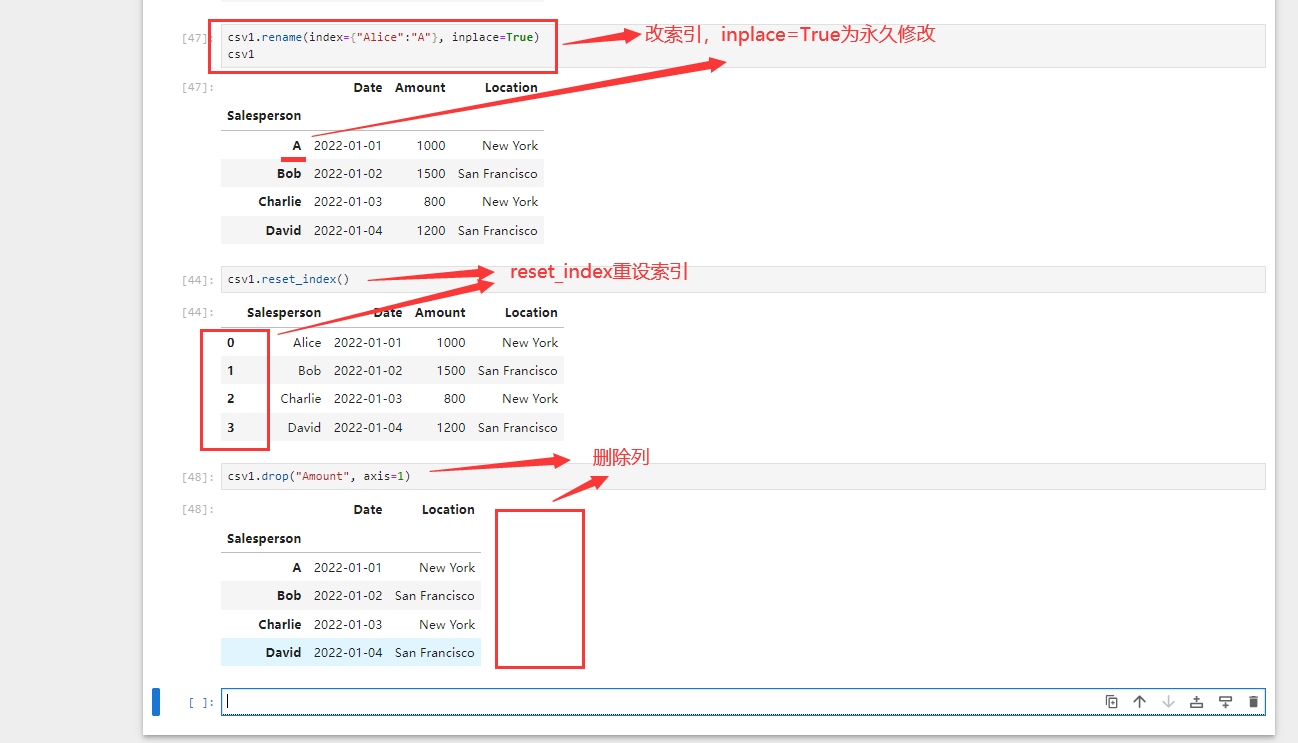Screen dimensions: 1298x743
Task: Select index value 0 in reset_index table
Action: [231, 342]
